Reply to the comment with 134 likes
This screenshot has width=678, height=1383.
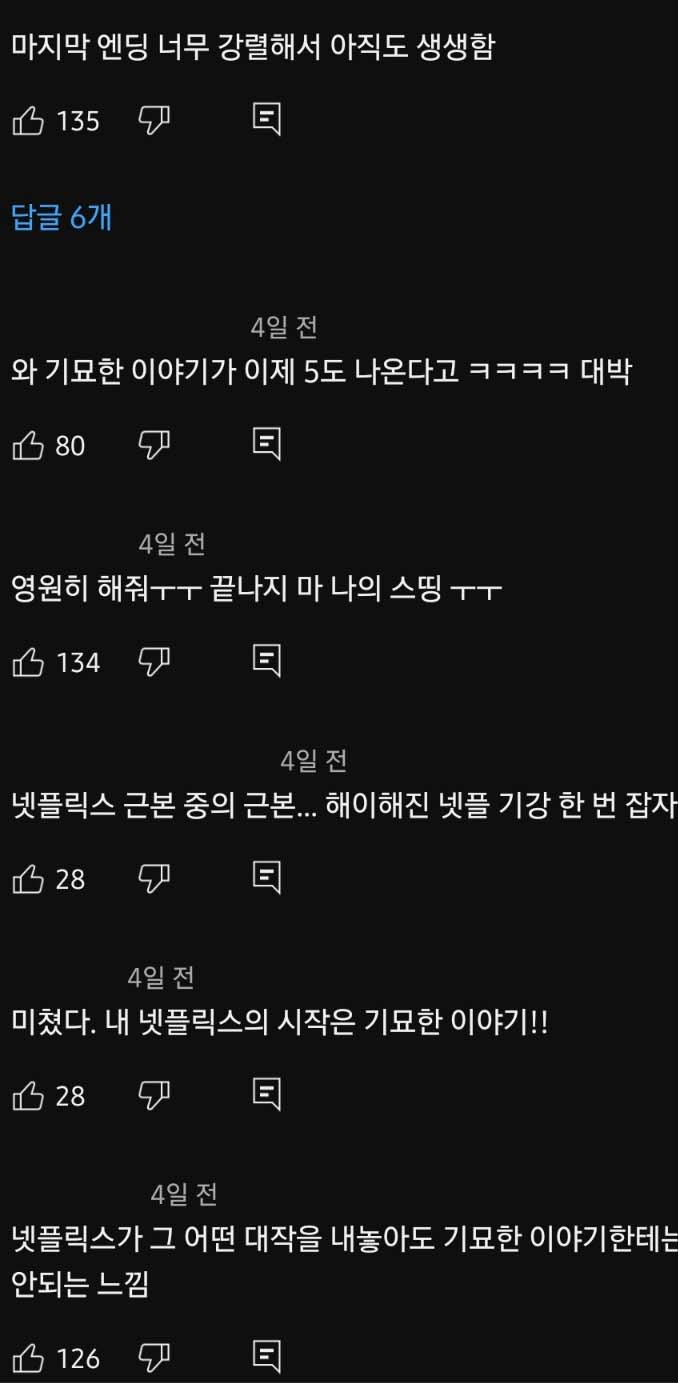coord(266,661)
